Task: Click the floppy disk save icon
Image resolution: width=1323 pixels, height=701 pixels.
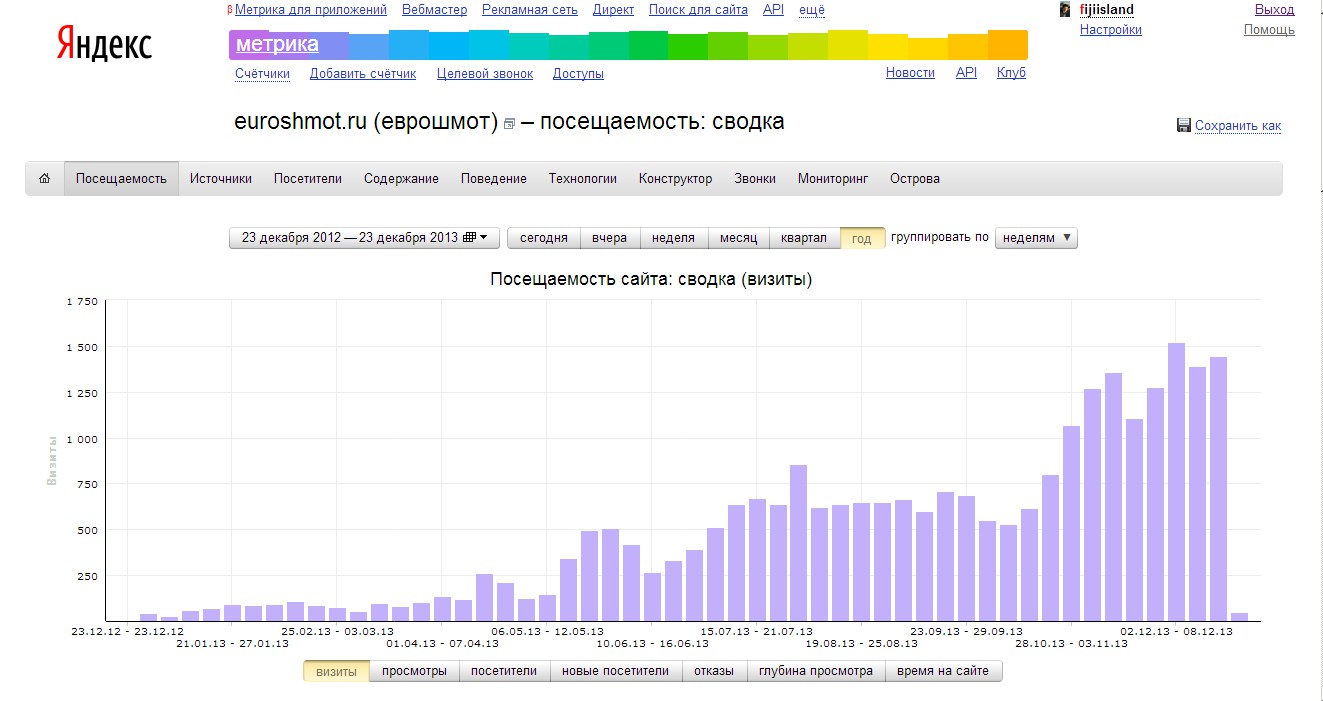Action: (x=1184, y=125)
